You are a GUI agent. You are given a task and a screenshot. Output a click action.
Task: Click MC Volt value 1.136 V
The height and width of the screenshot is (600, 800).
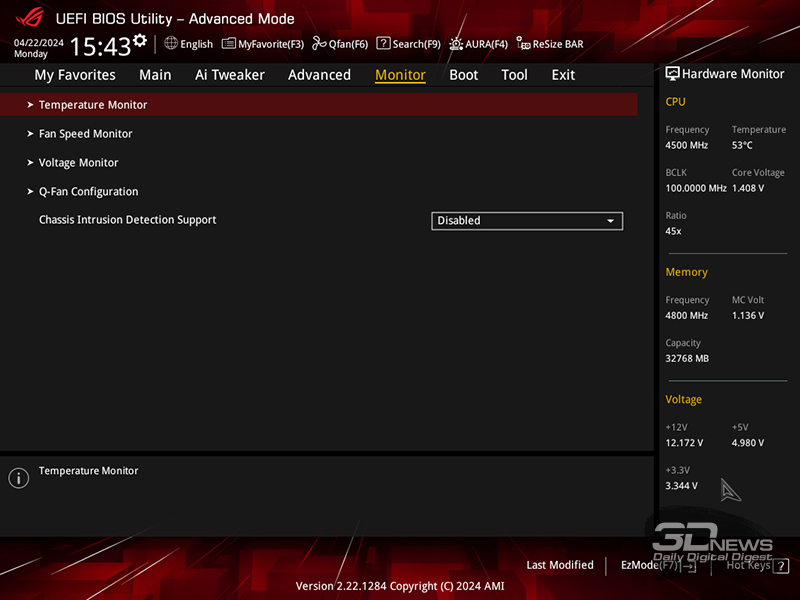(x=747, y=316)
